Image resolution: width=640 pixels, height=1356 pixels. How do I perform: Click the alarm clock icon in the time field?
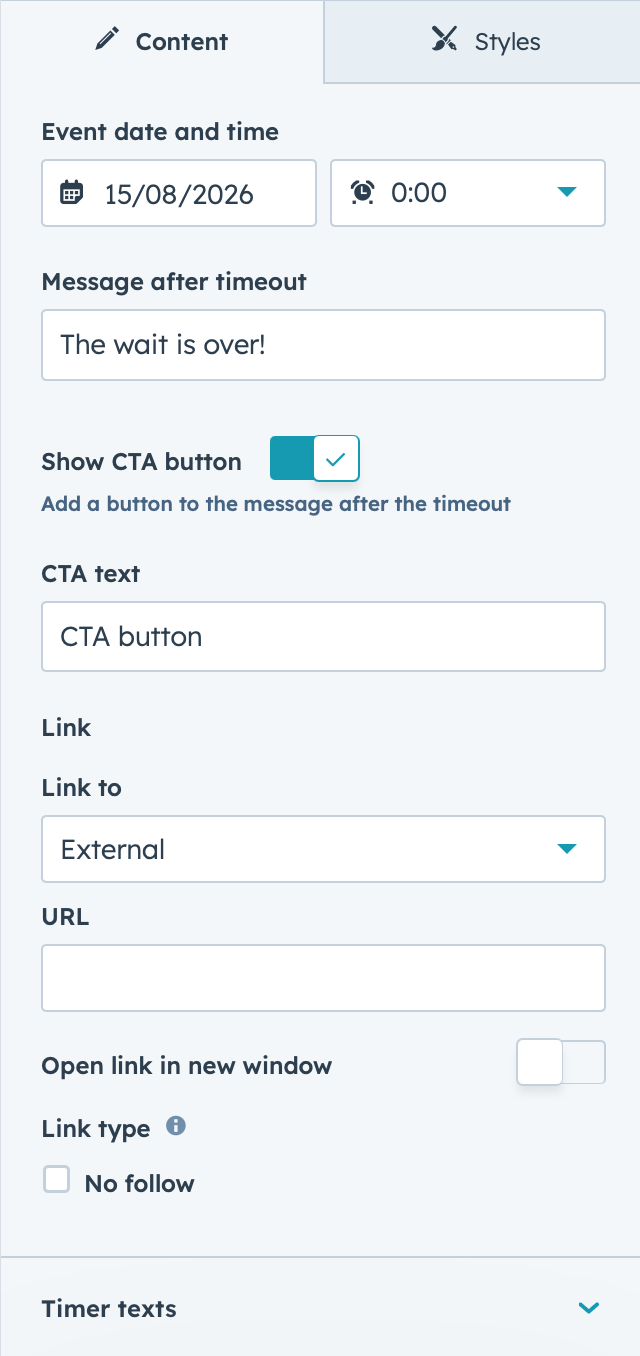(x=363, y=192)
